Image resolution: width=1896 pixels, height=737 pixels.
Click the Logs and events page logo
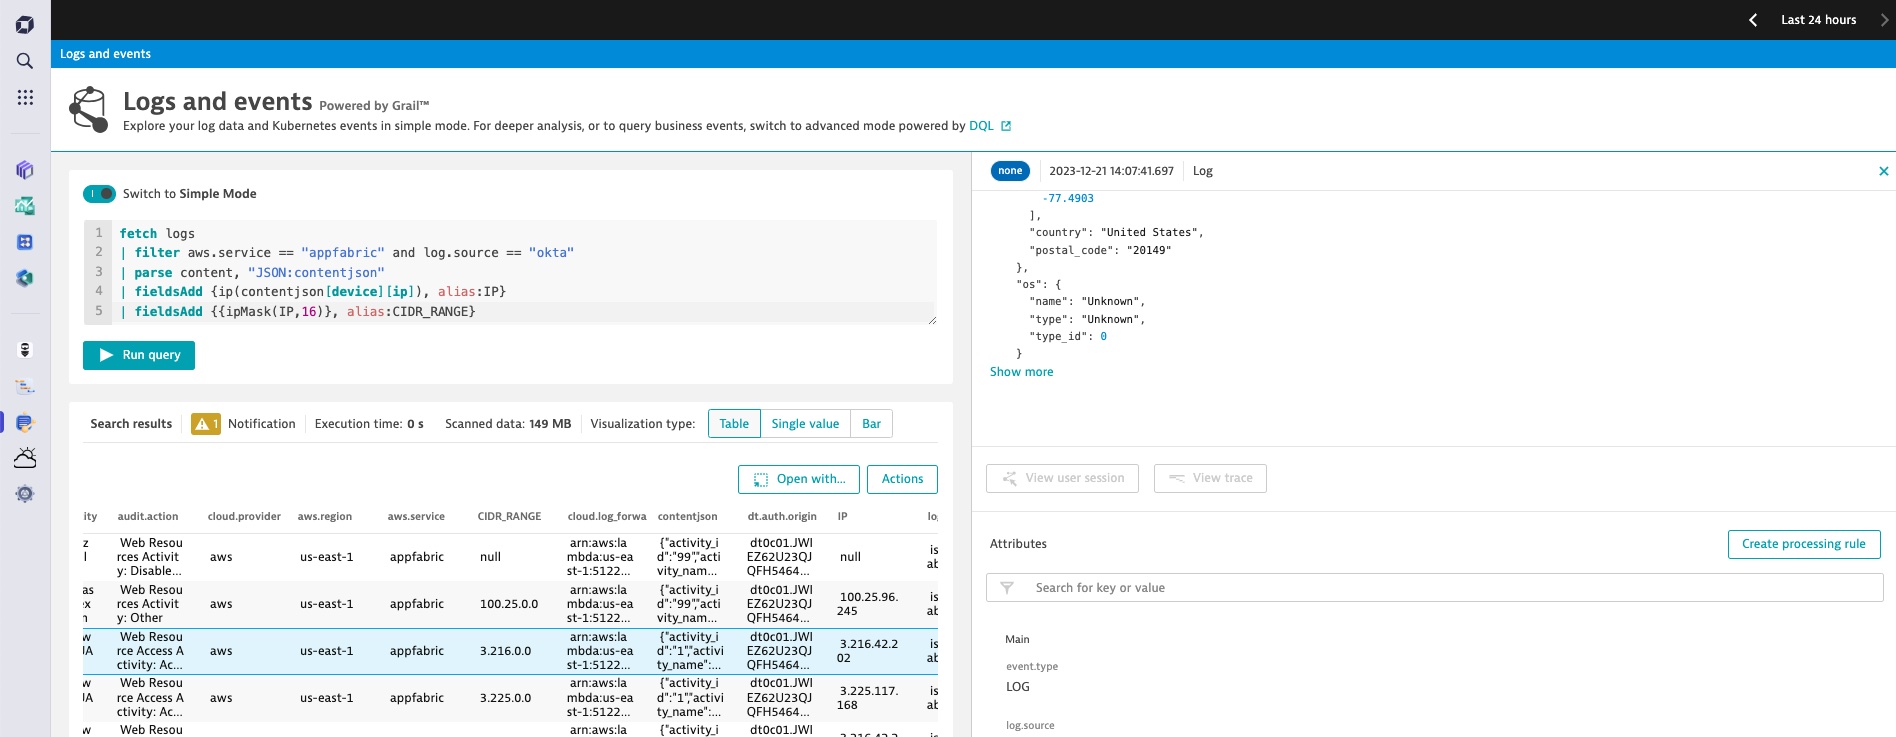[89, 109]
